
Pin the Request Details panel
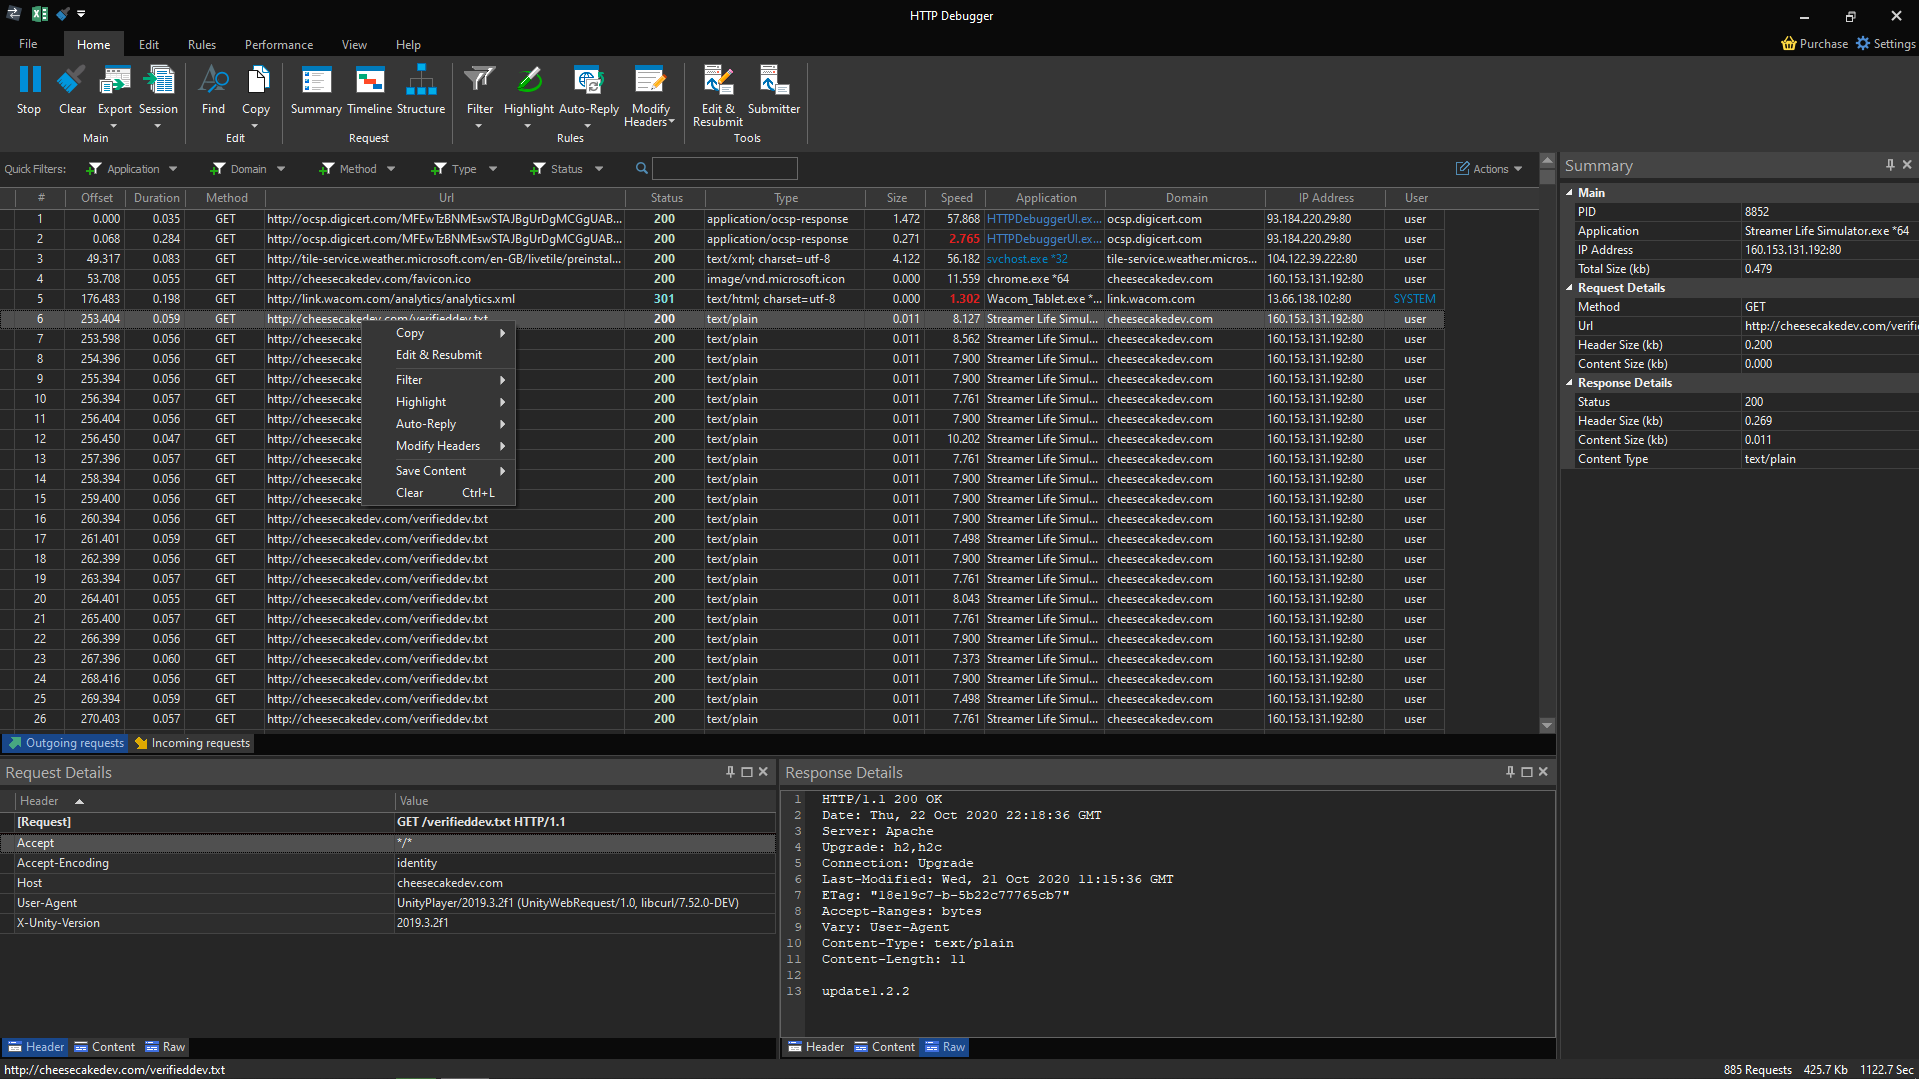730,772
